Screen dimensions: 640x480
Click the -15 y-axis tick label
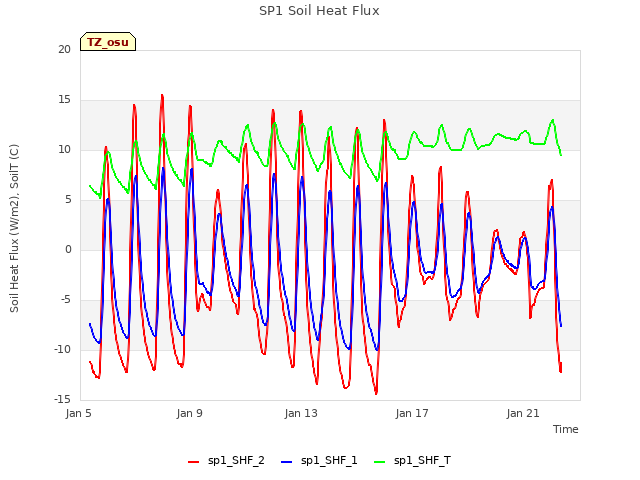coord(63,400)
